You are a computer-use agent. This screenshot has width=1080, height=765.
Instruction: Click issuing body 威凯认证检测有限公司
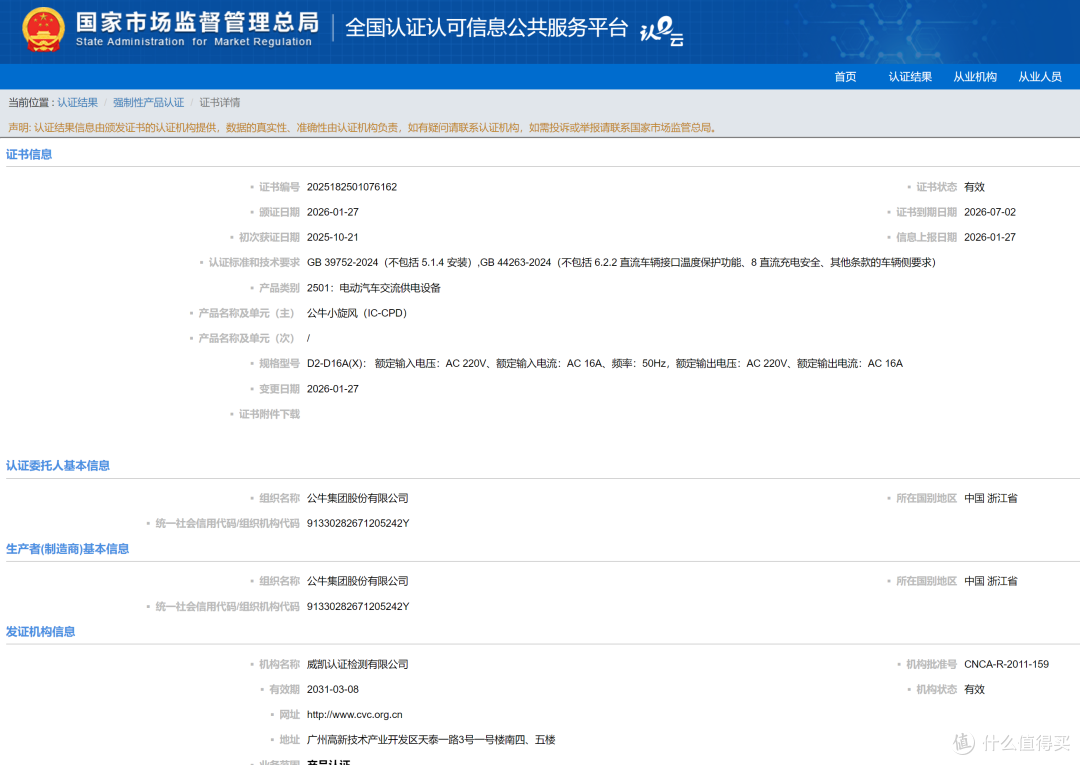[x=357, y=664]
